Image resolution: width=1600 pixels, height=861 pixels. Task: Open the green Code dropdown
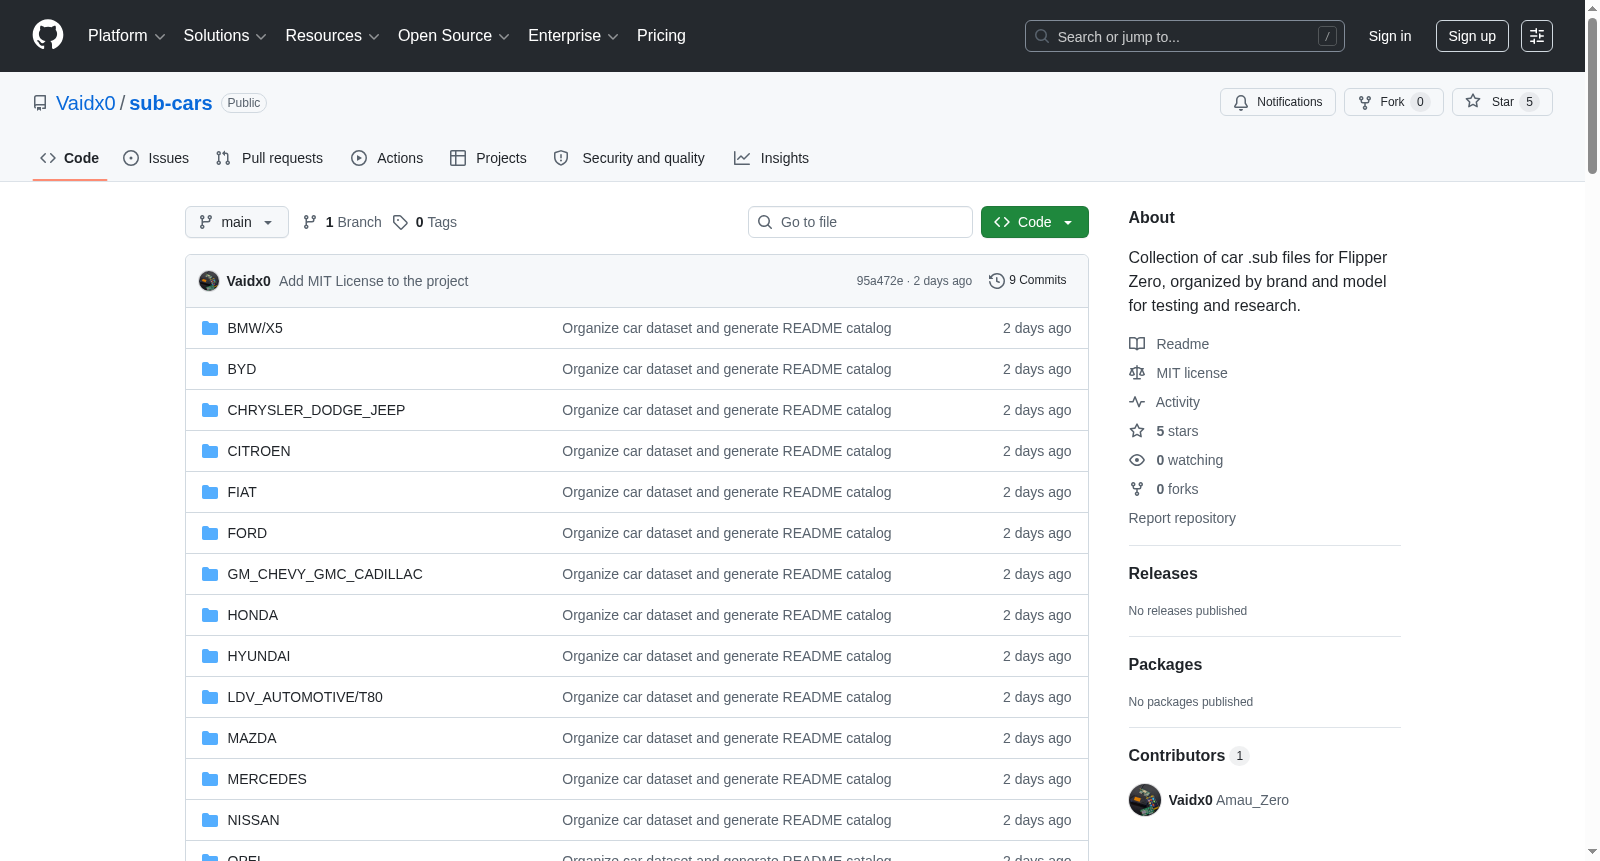[1035, 222]
